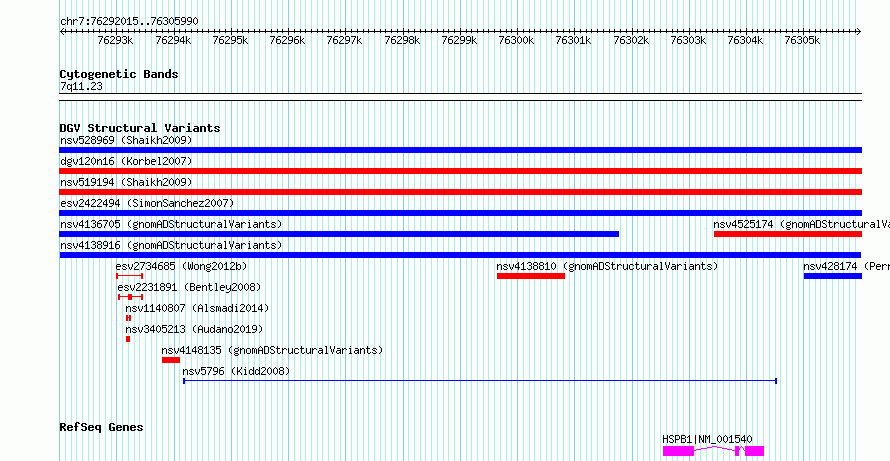
Task: Open nsv4148135 (gnomADStructuralVariants) label
Action: point(272,350)
